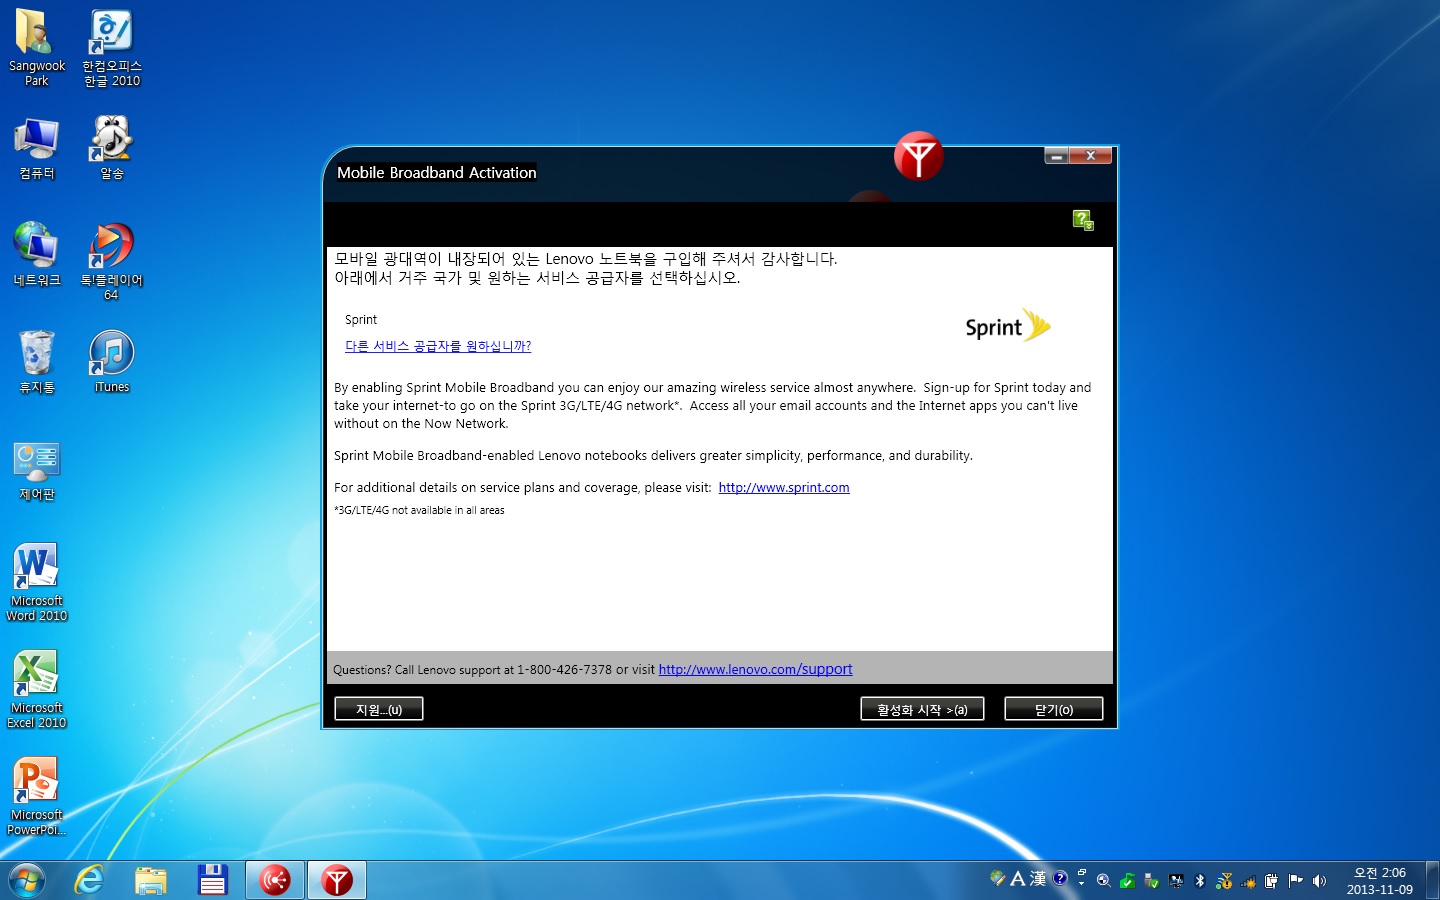The image size is (1440, 900).
Task: Open the taskbar clock and date
Action: [x=1379, y=881]
